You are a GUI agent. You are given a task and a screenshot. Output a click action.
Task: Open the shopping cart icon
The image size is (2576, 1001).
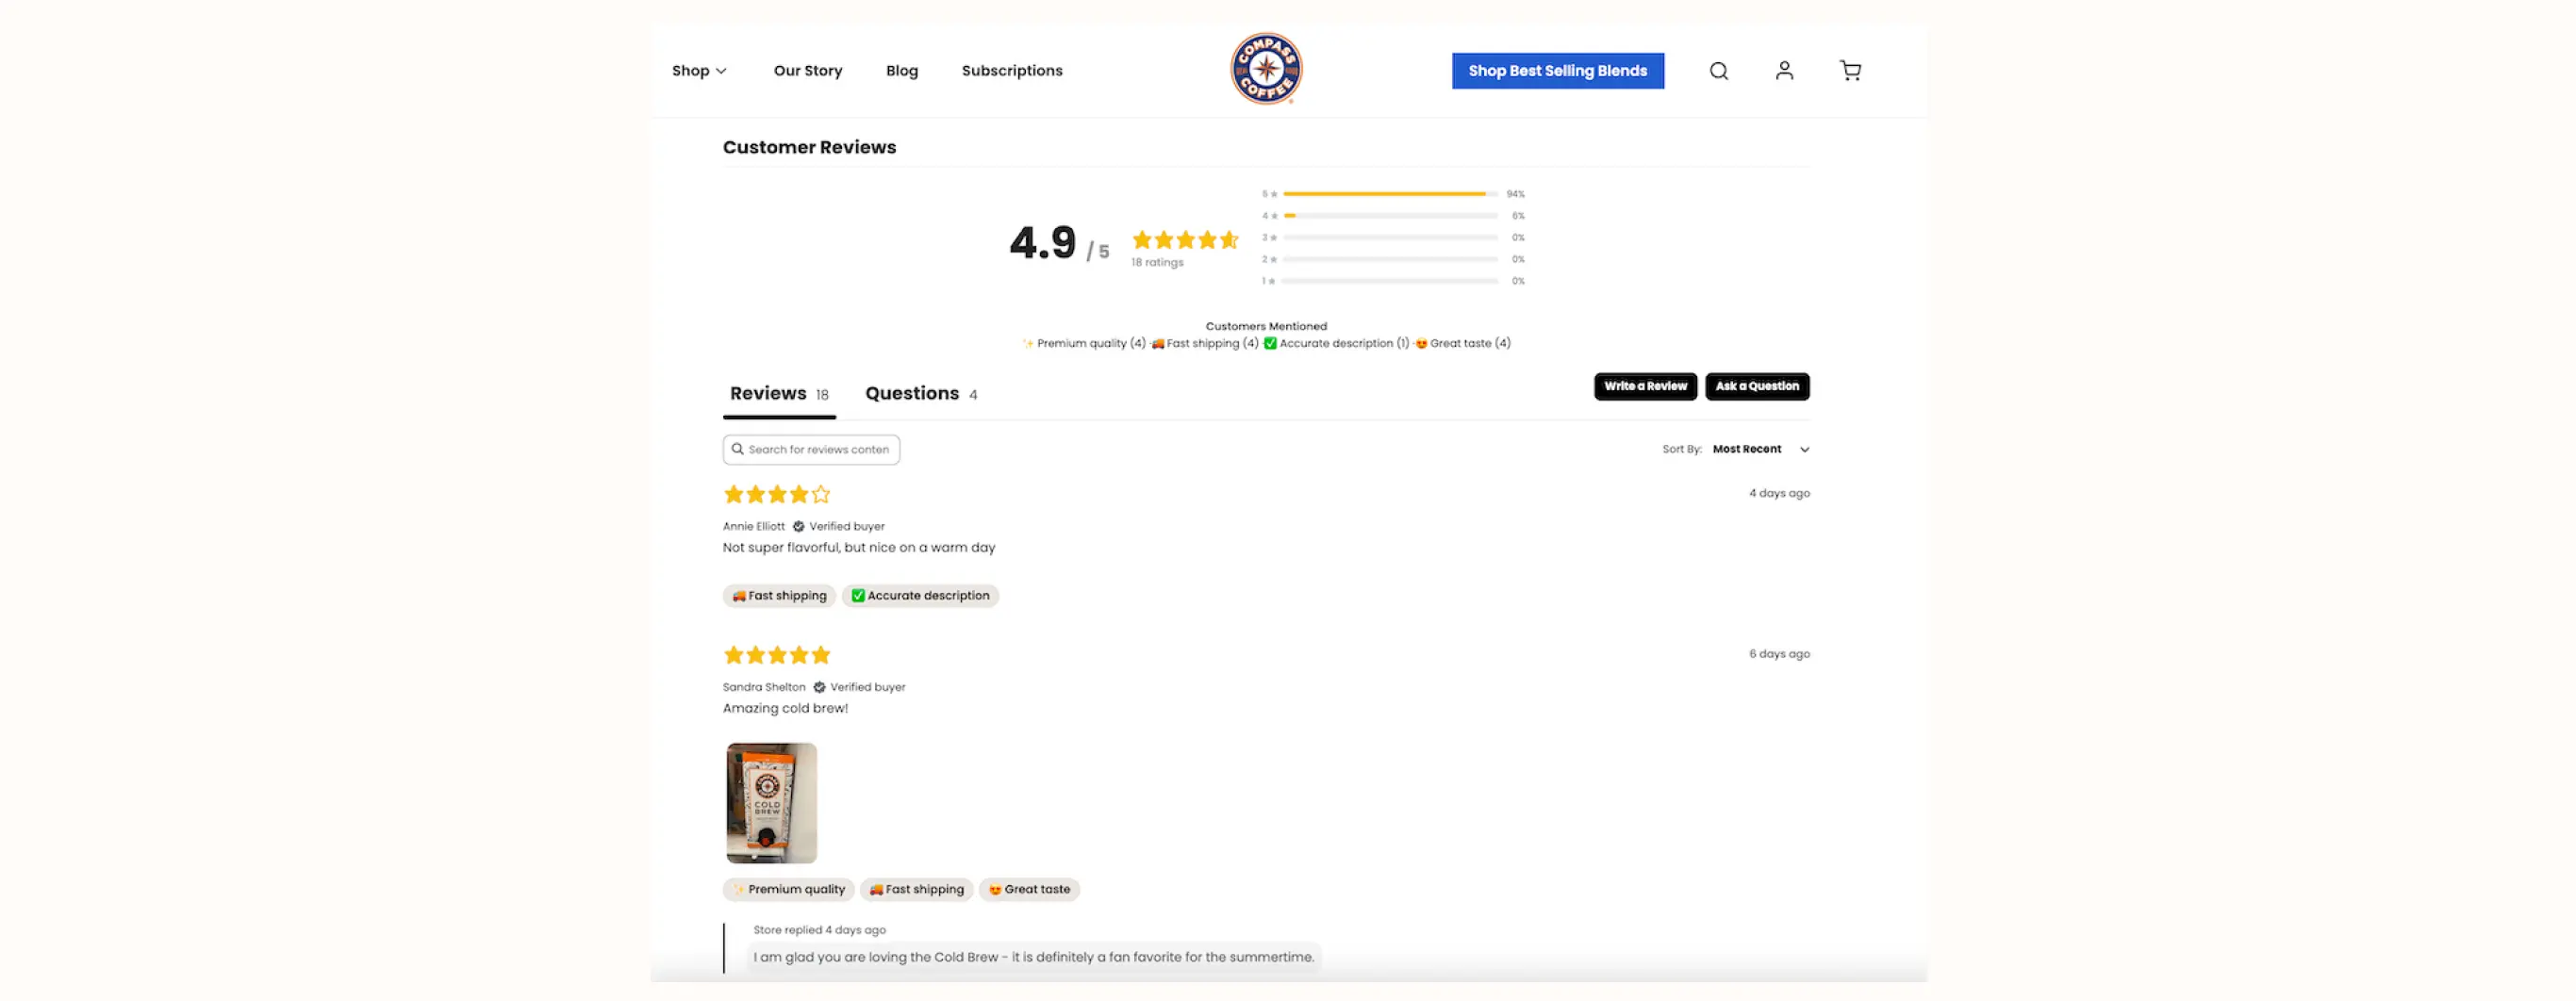(1849, 70)
